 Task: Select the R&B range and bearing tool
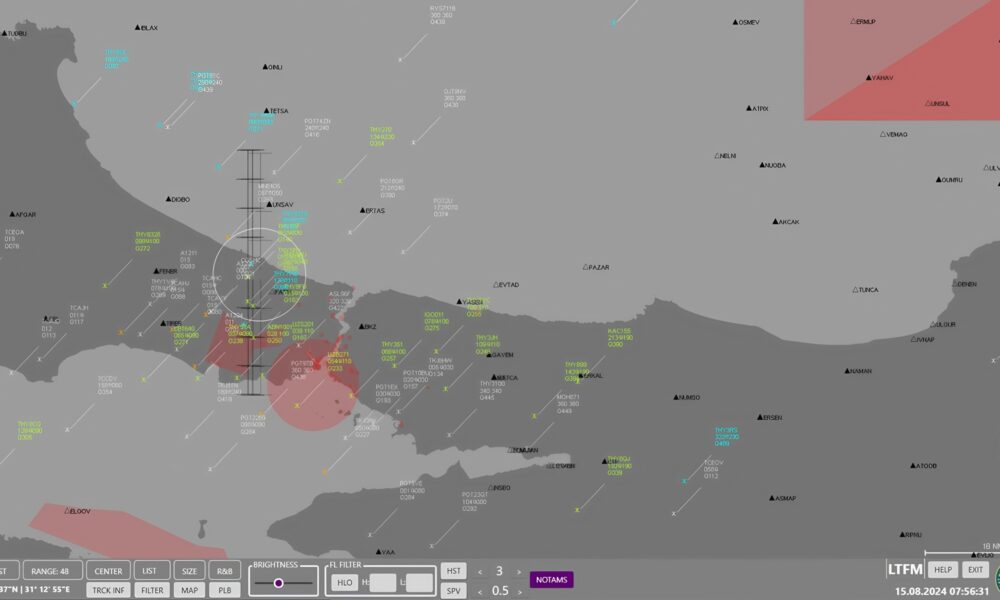tap(223, 571)
